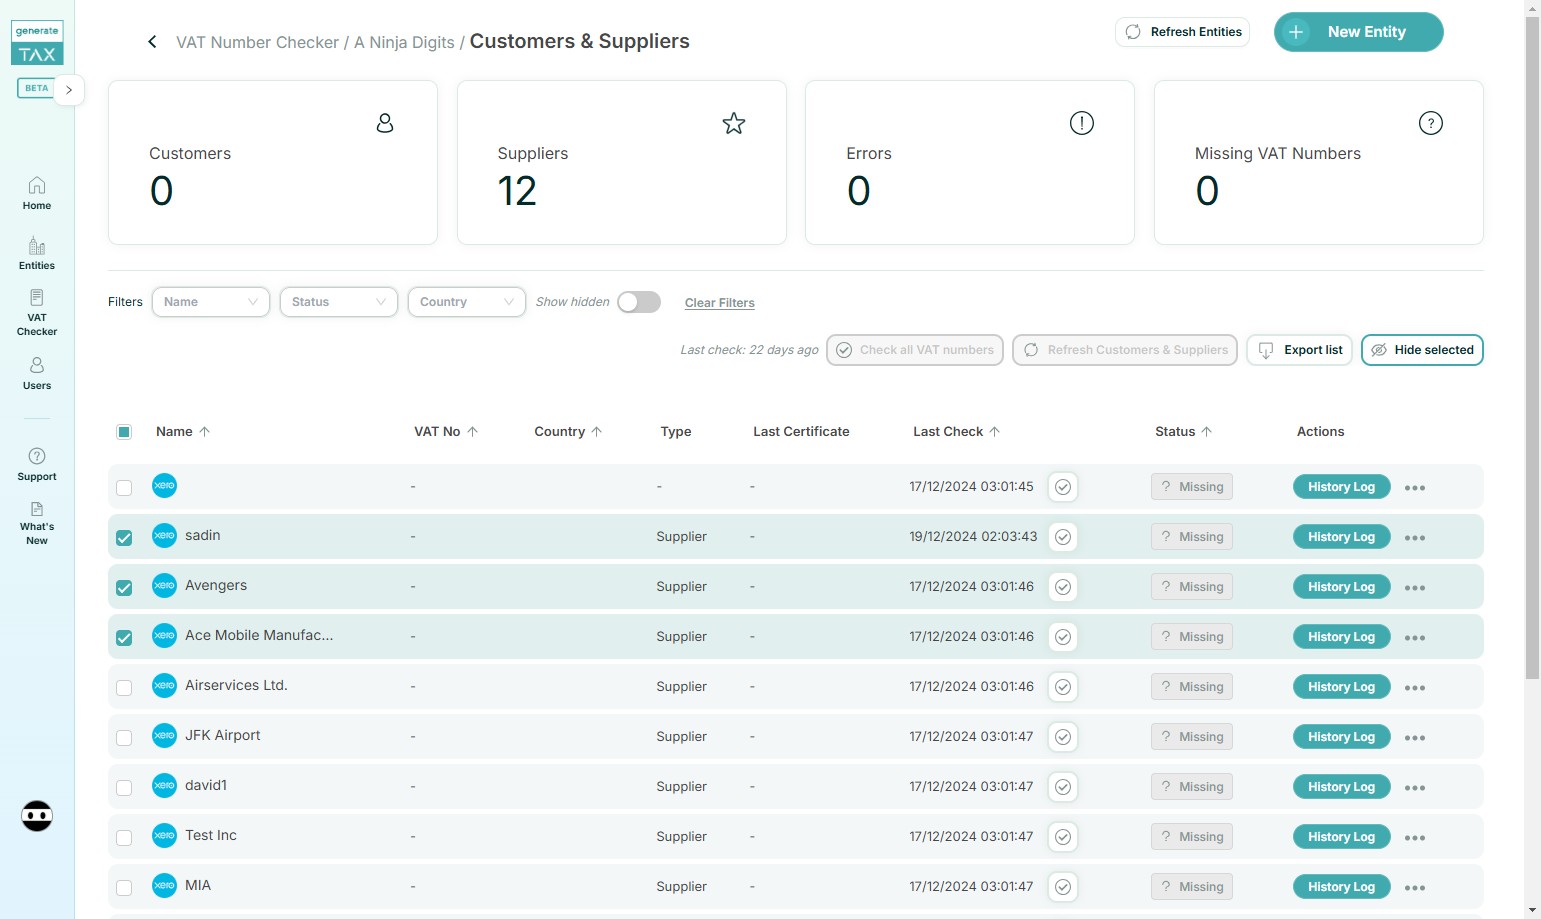Open Entities in the sidebar
1541x919 pixels.
click(37, 254)
